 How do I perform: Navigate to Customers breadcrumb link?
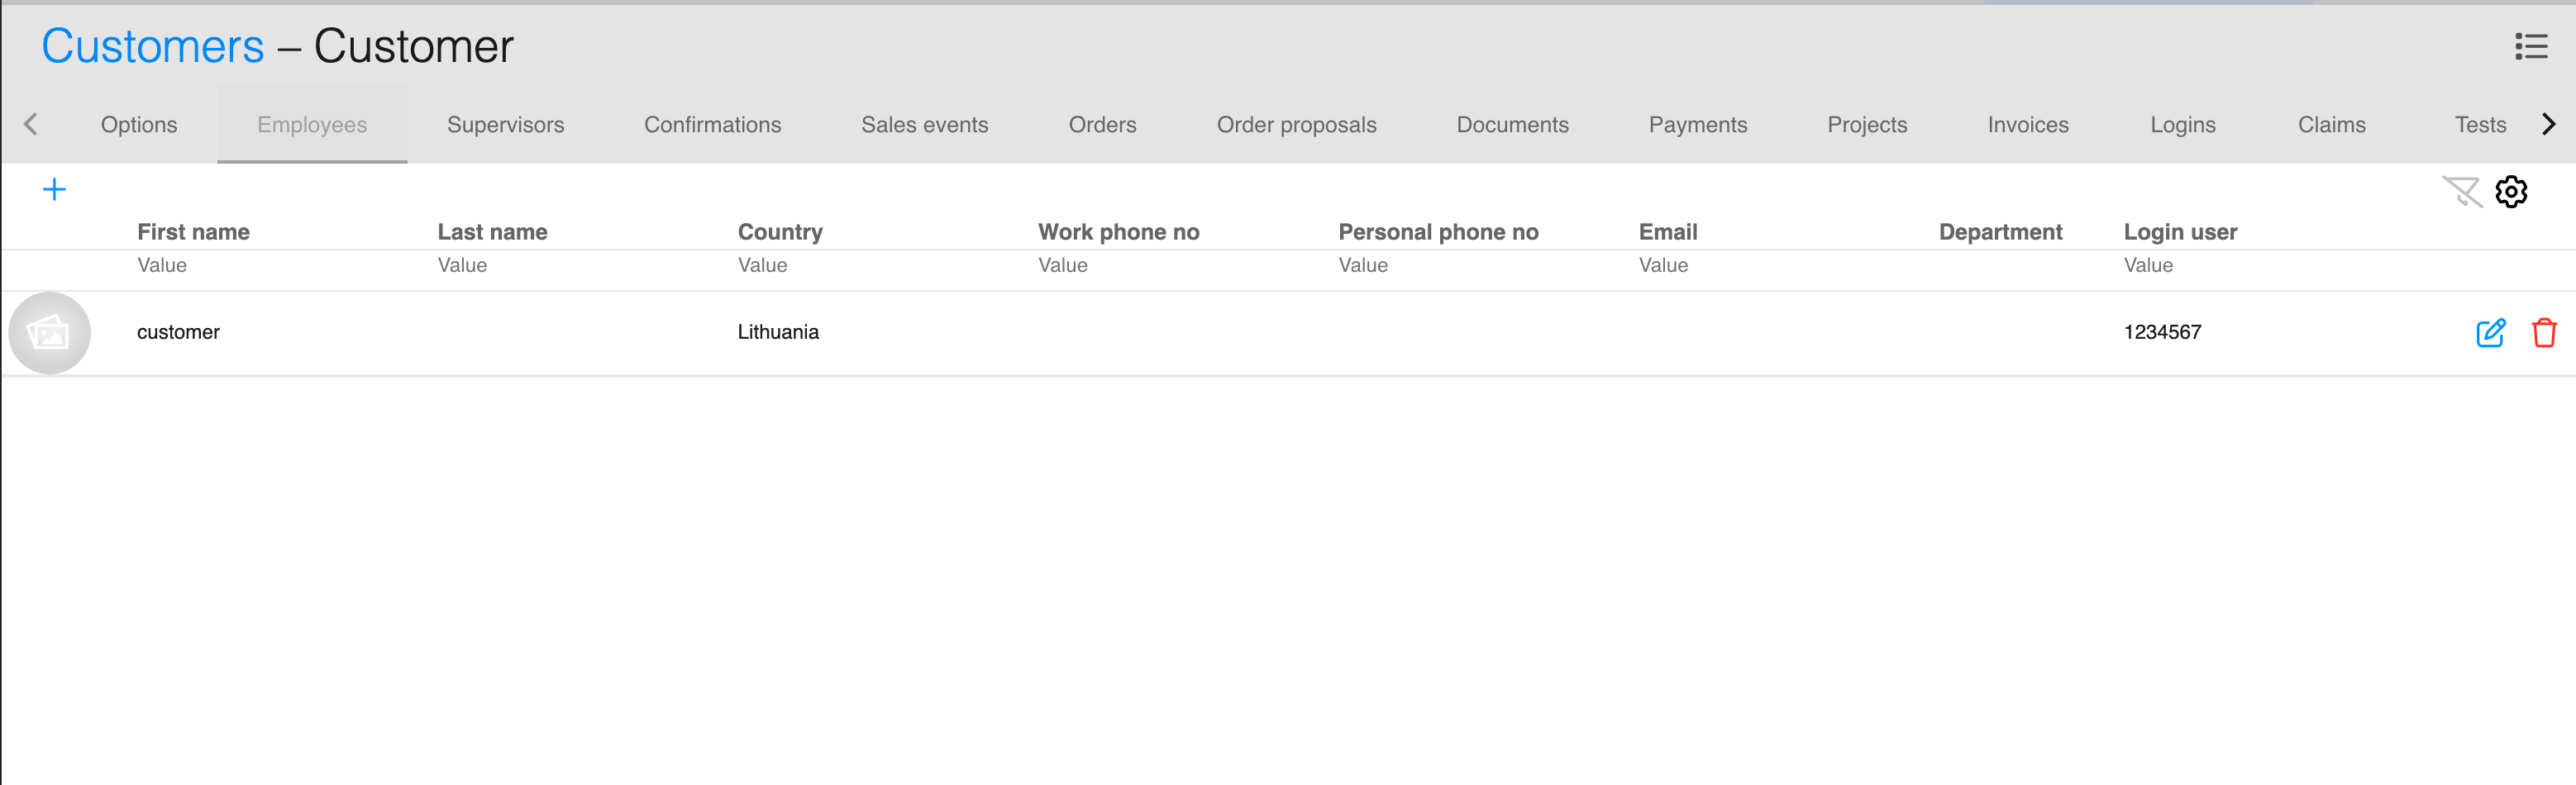tap(152, 46)
